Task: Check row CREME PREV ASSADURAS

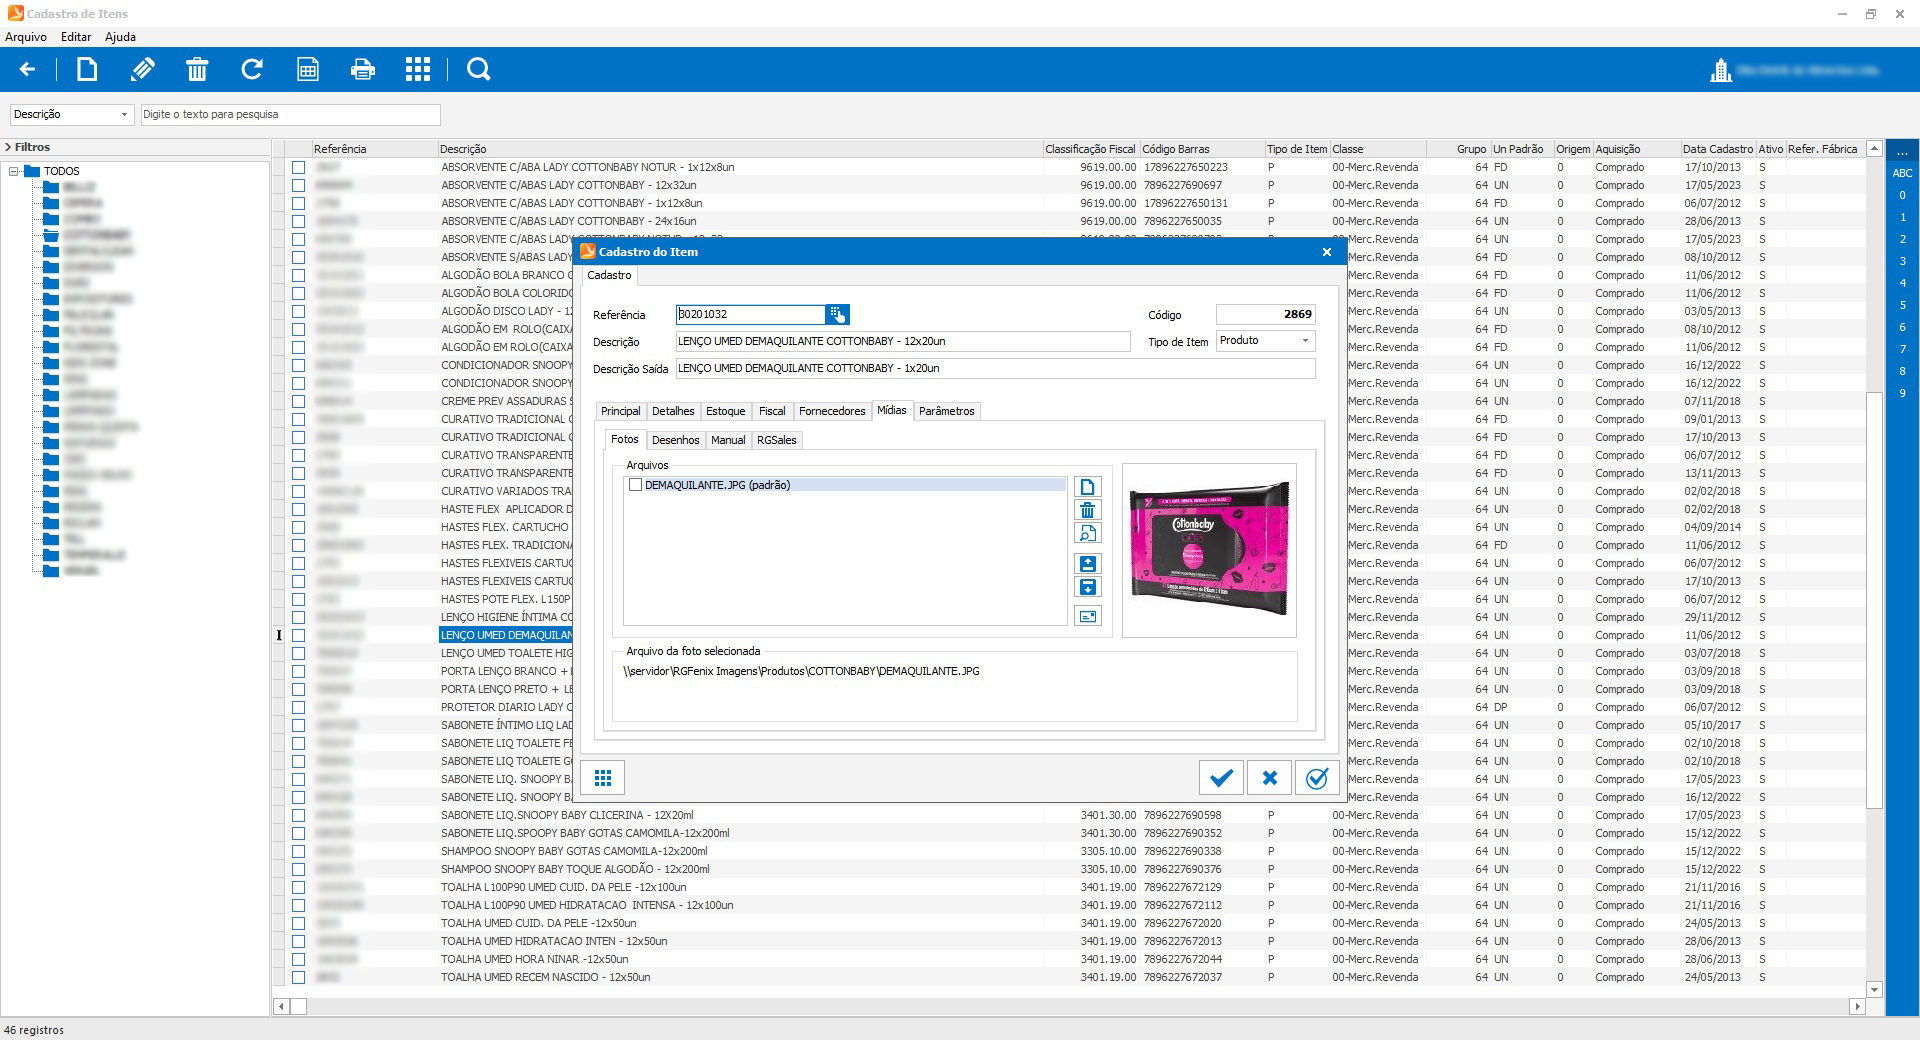Action: [298, 401]
